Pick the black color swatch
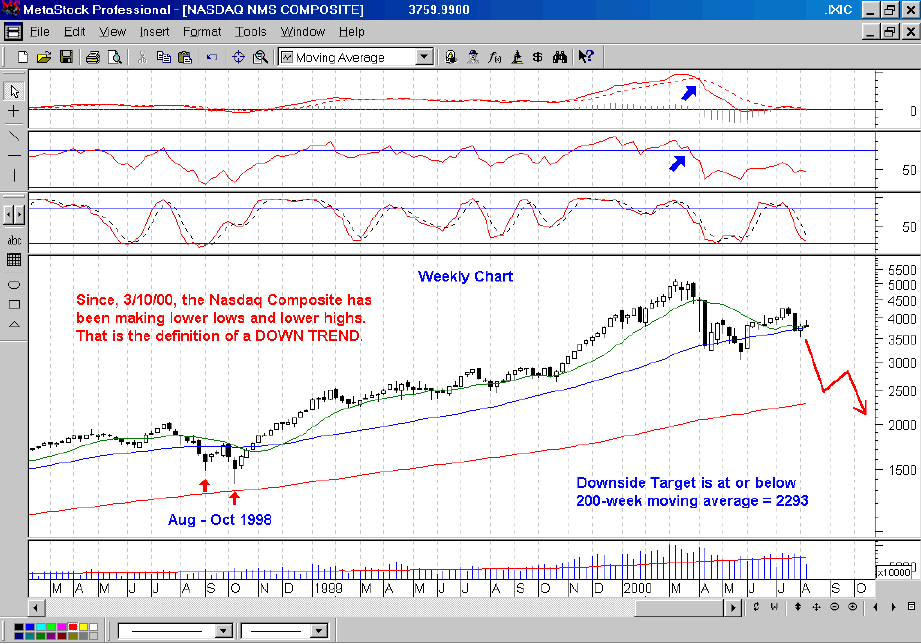This screenshot has width=921, height=644. click(19, 628)
